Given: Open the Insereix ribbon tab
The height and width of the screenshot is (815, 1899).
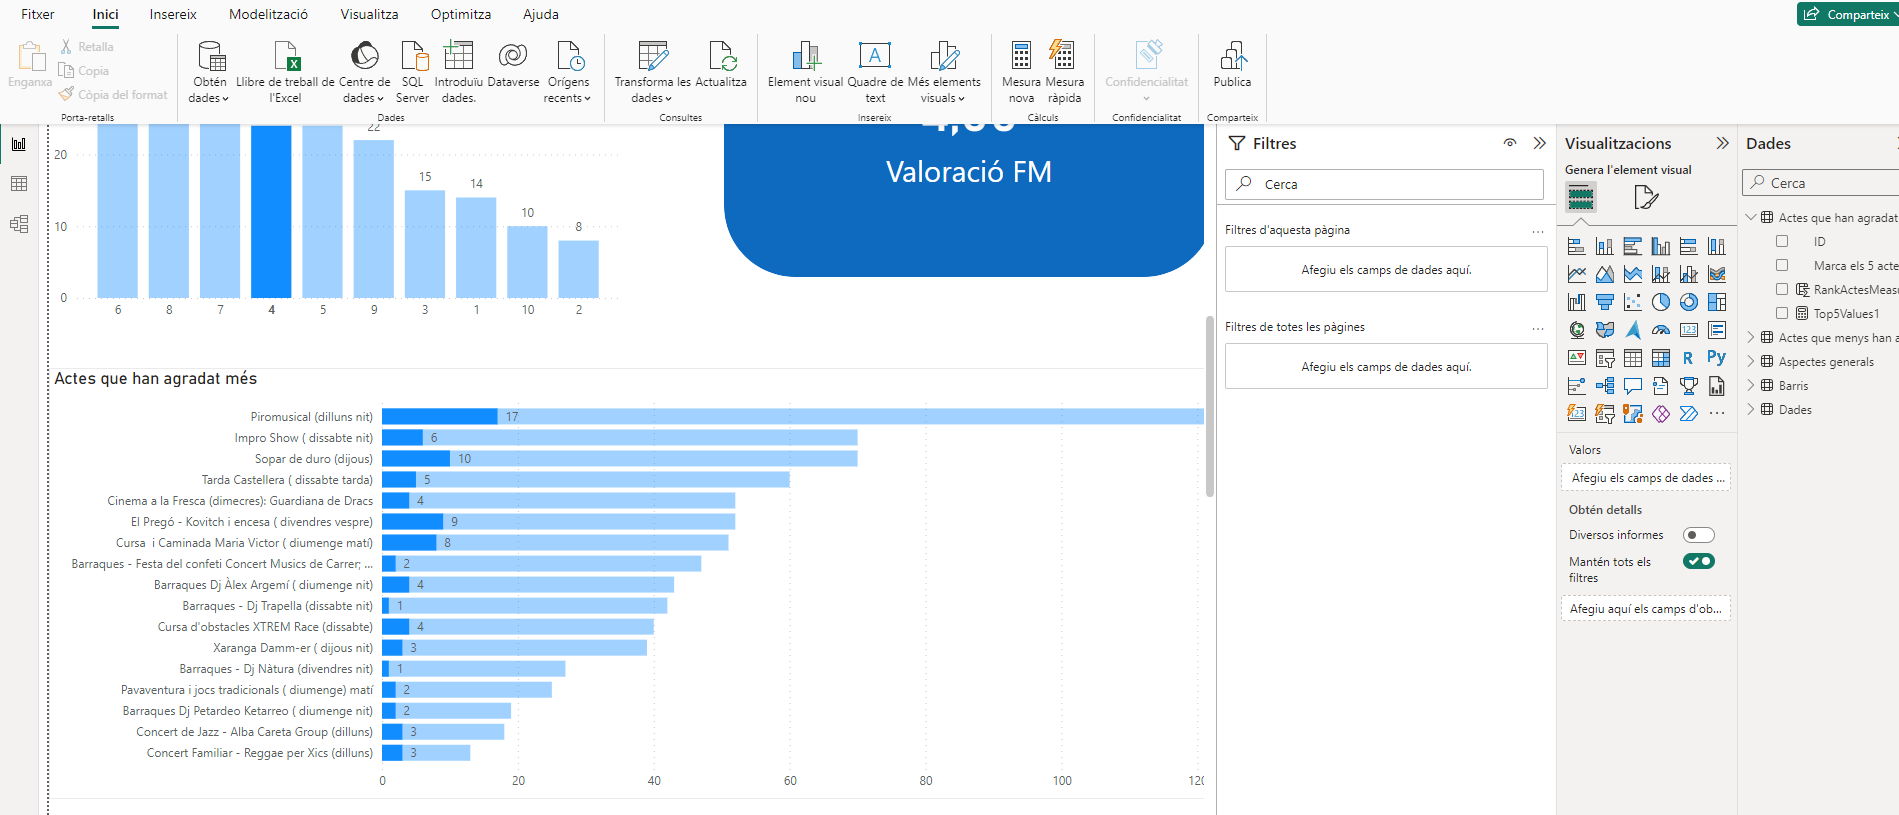Looking at the screenshot, I should 173,14.
